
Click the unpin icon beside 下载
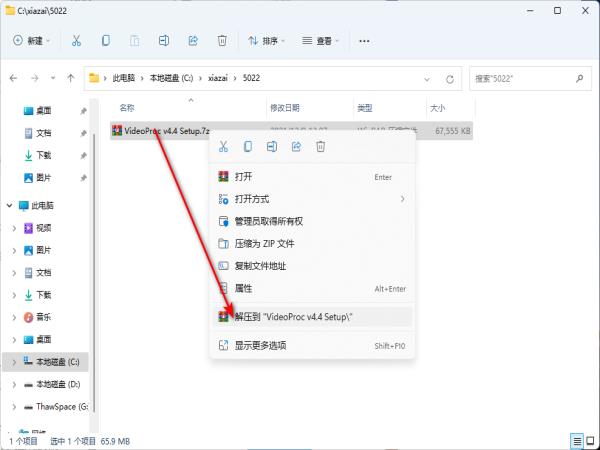[x=83, y=155]
